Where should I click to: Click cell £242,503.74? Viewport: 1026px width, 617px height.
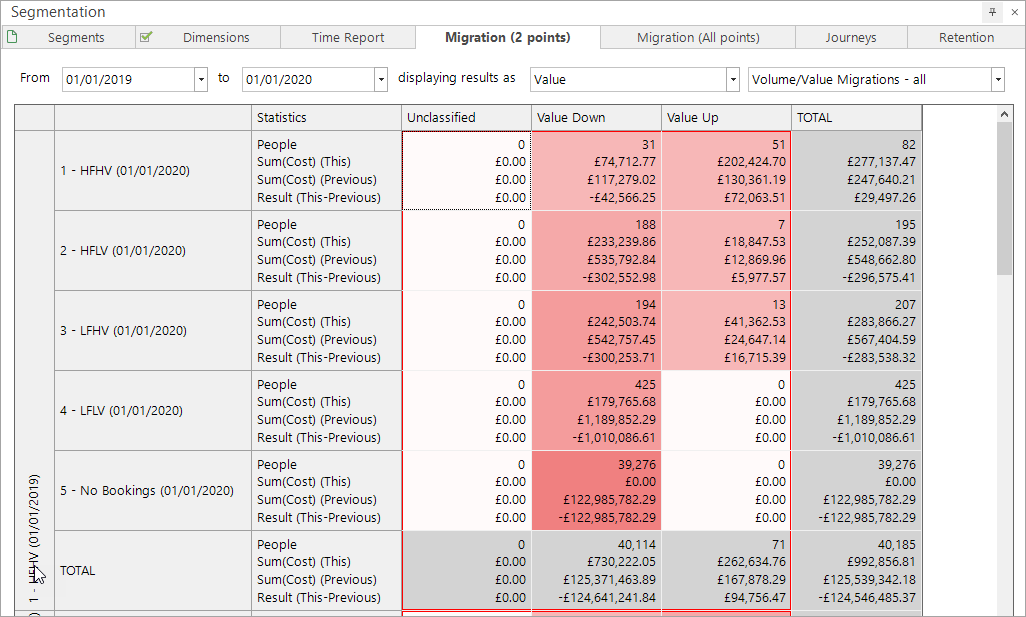pos(621,322)
